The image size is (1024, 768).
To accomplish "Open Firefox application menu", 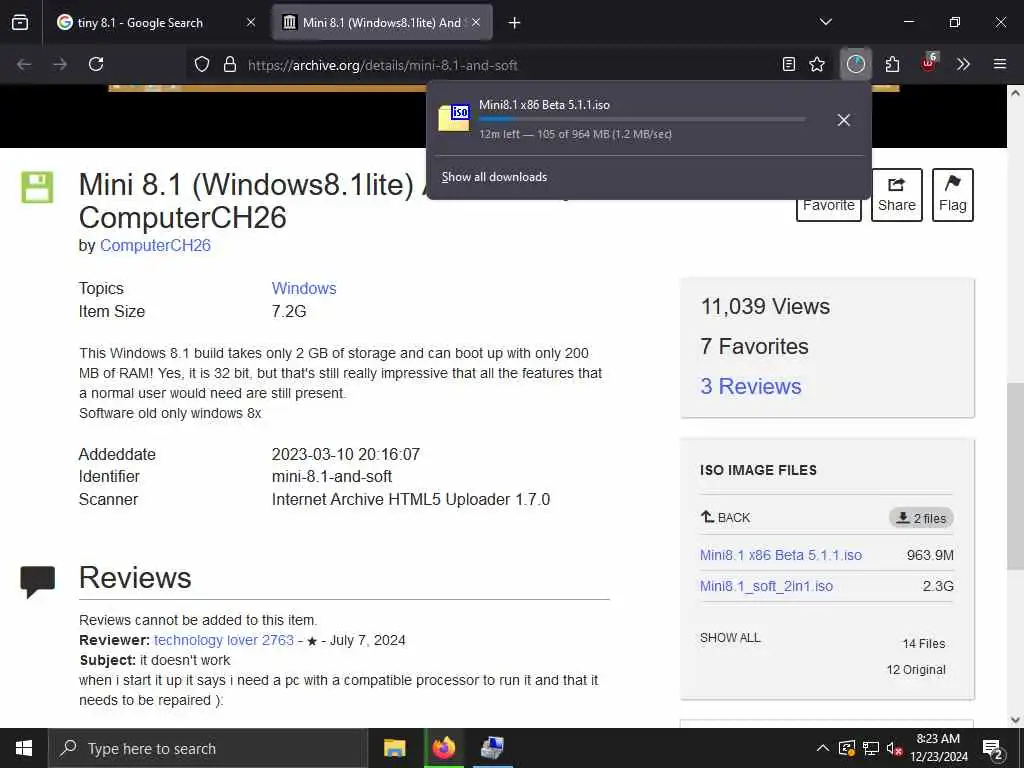I will coord(1000,64).
